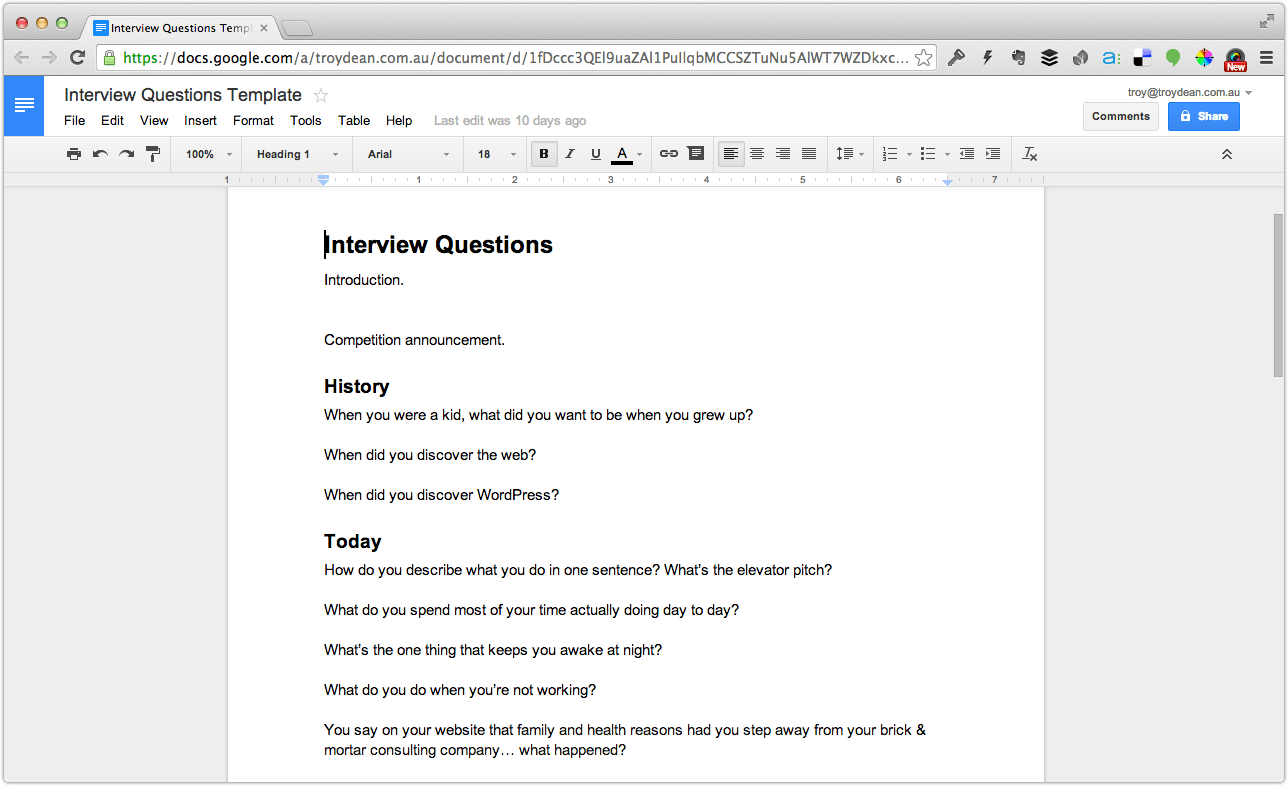
Task: Click the lightning bolt extension icon
Action: 988,57
